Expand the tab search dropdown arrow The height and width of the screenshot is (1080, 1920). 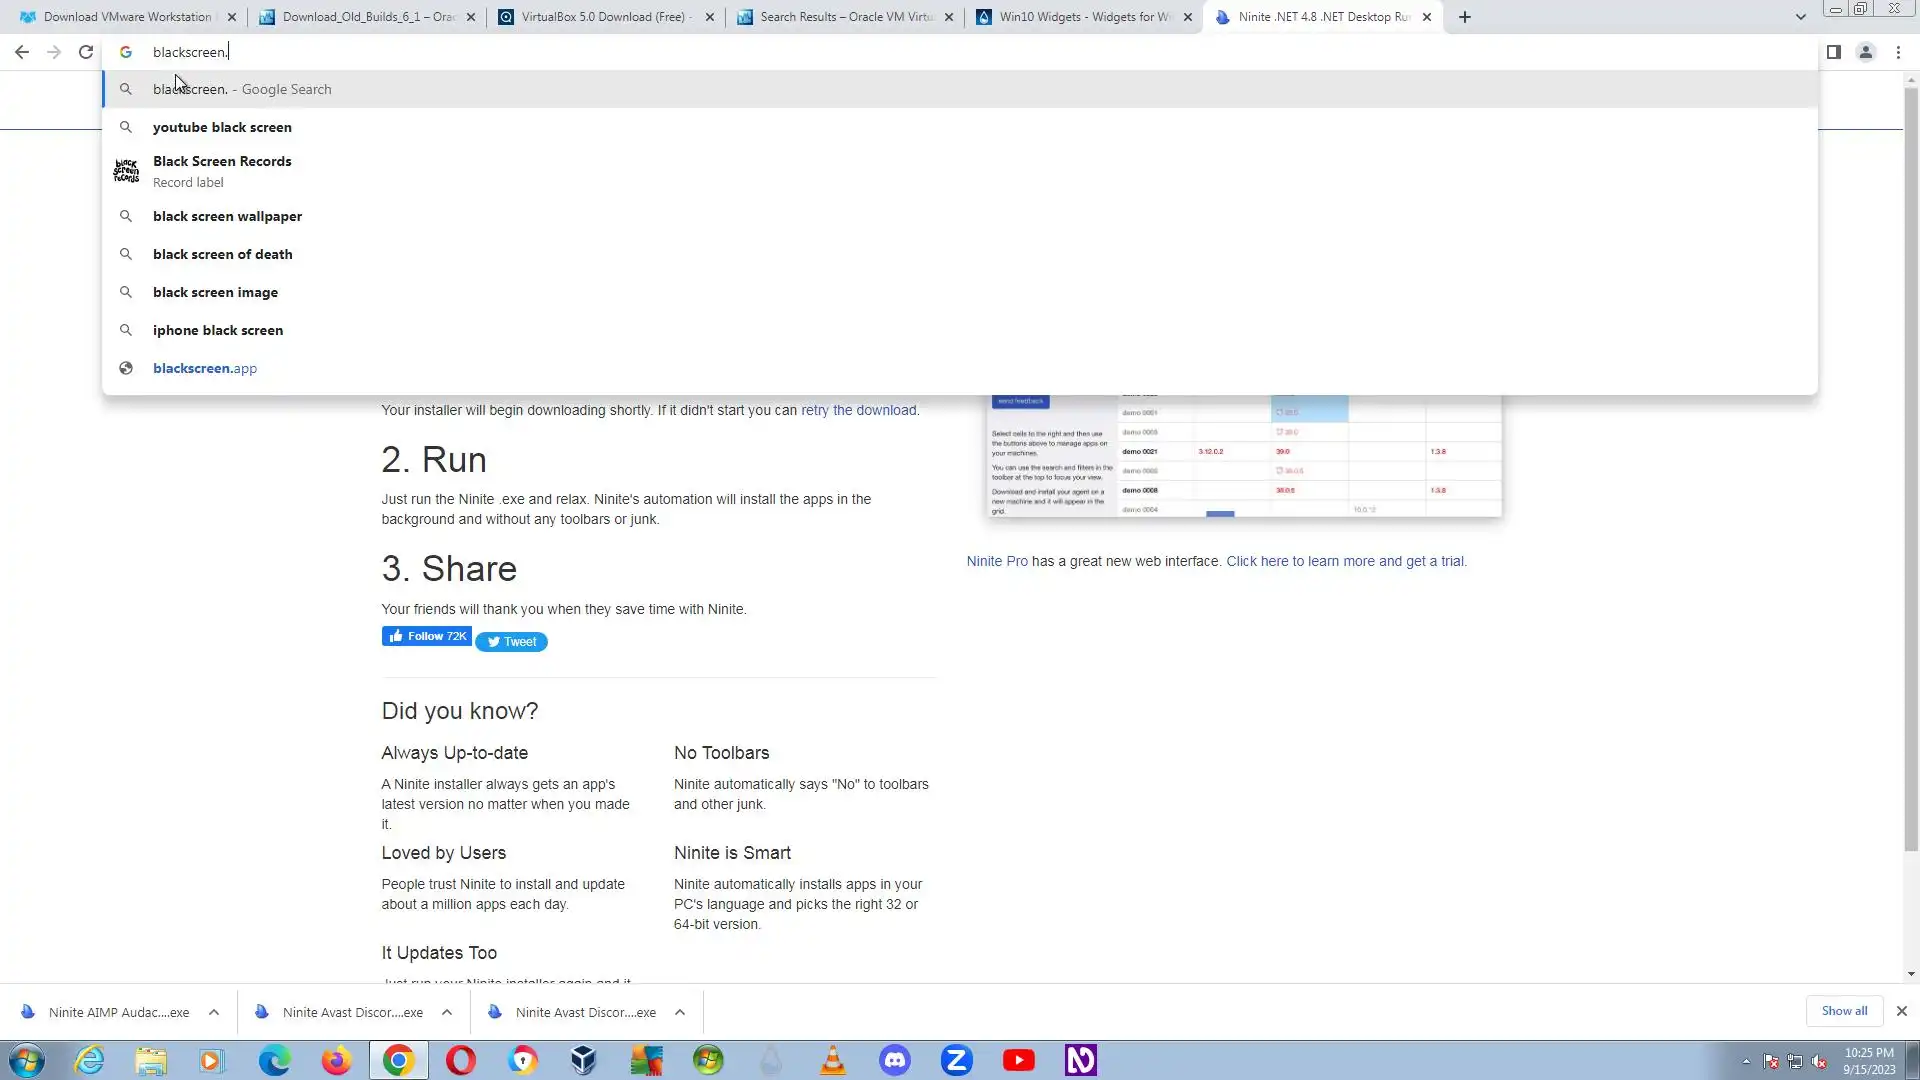1800,17
